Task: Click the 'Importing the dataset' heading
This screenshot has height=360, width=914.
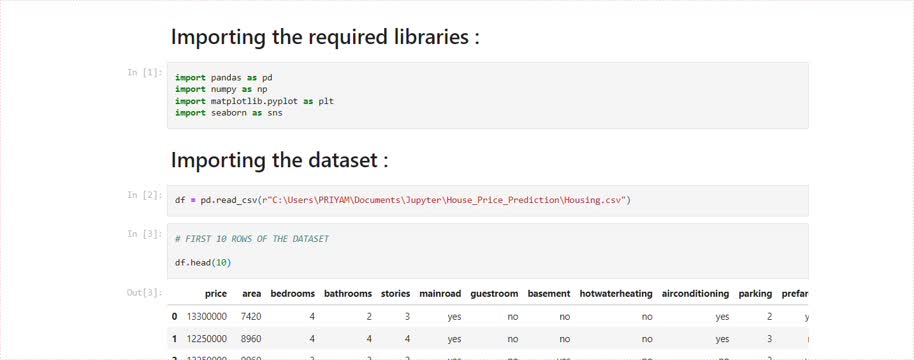Action: click(279, 160)
